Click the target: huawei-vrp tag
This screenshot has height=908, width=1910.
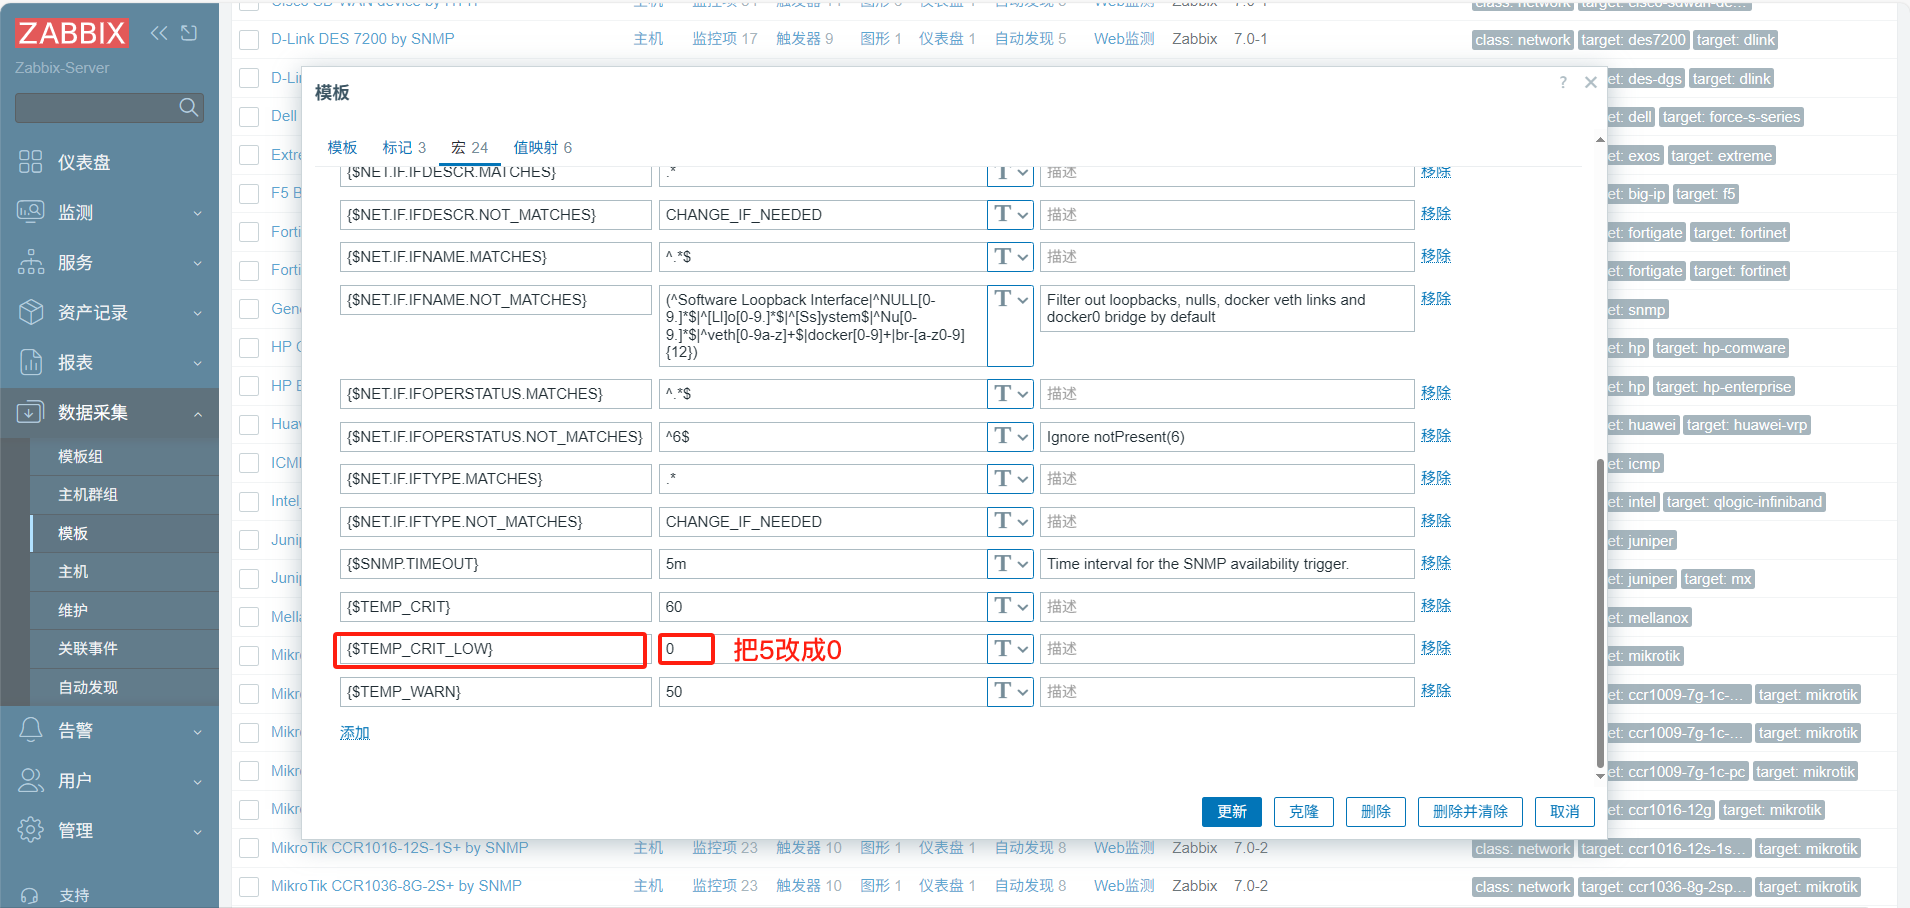click(1747, 425)
